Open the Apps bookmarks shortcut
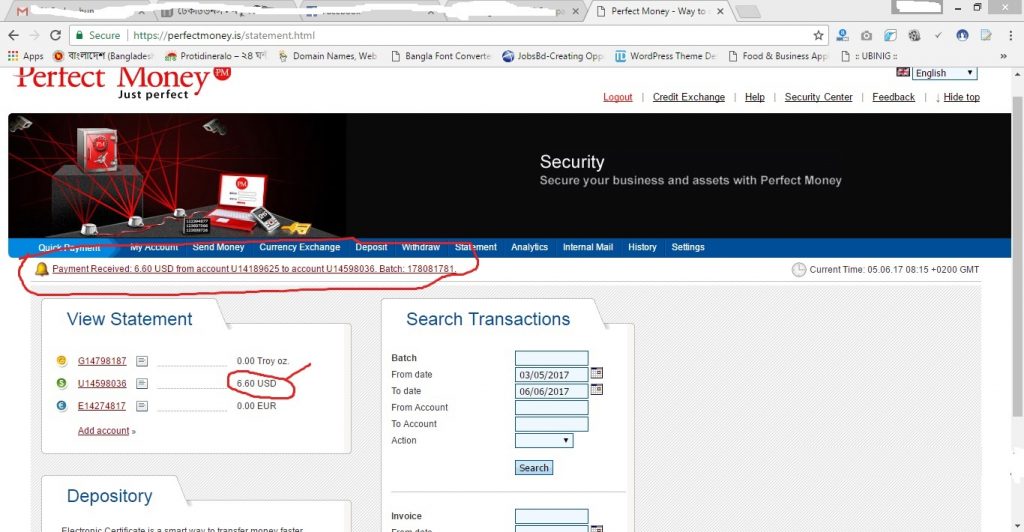The height and width of the screenshot is (532, 1024). (26, 56)
